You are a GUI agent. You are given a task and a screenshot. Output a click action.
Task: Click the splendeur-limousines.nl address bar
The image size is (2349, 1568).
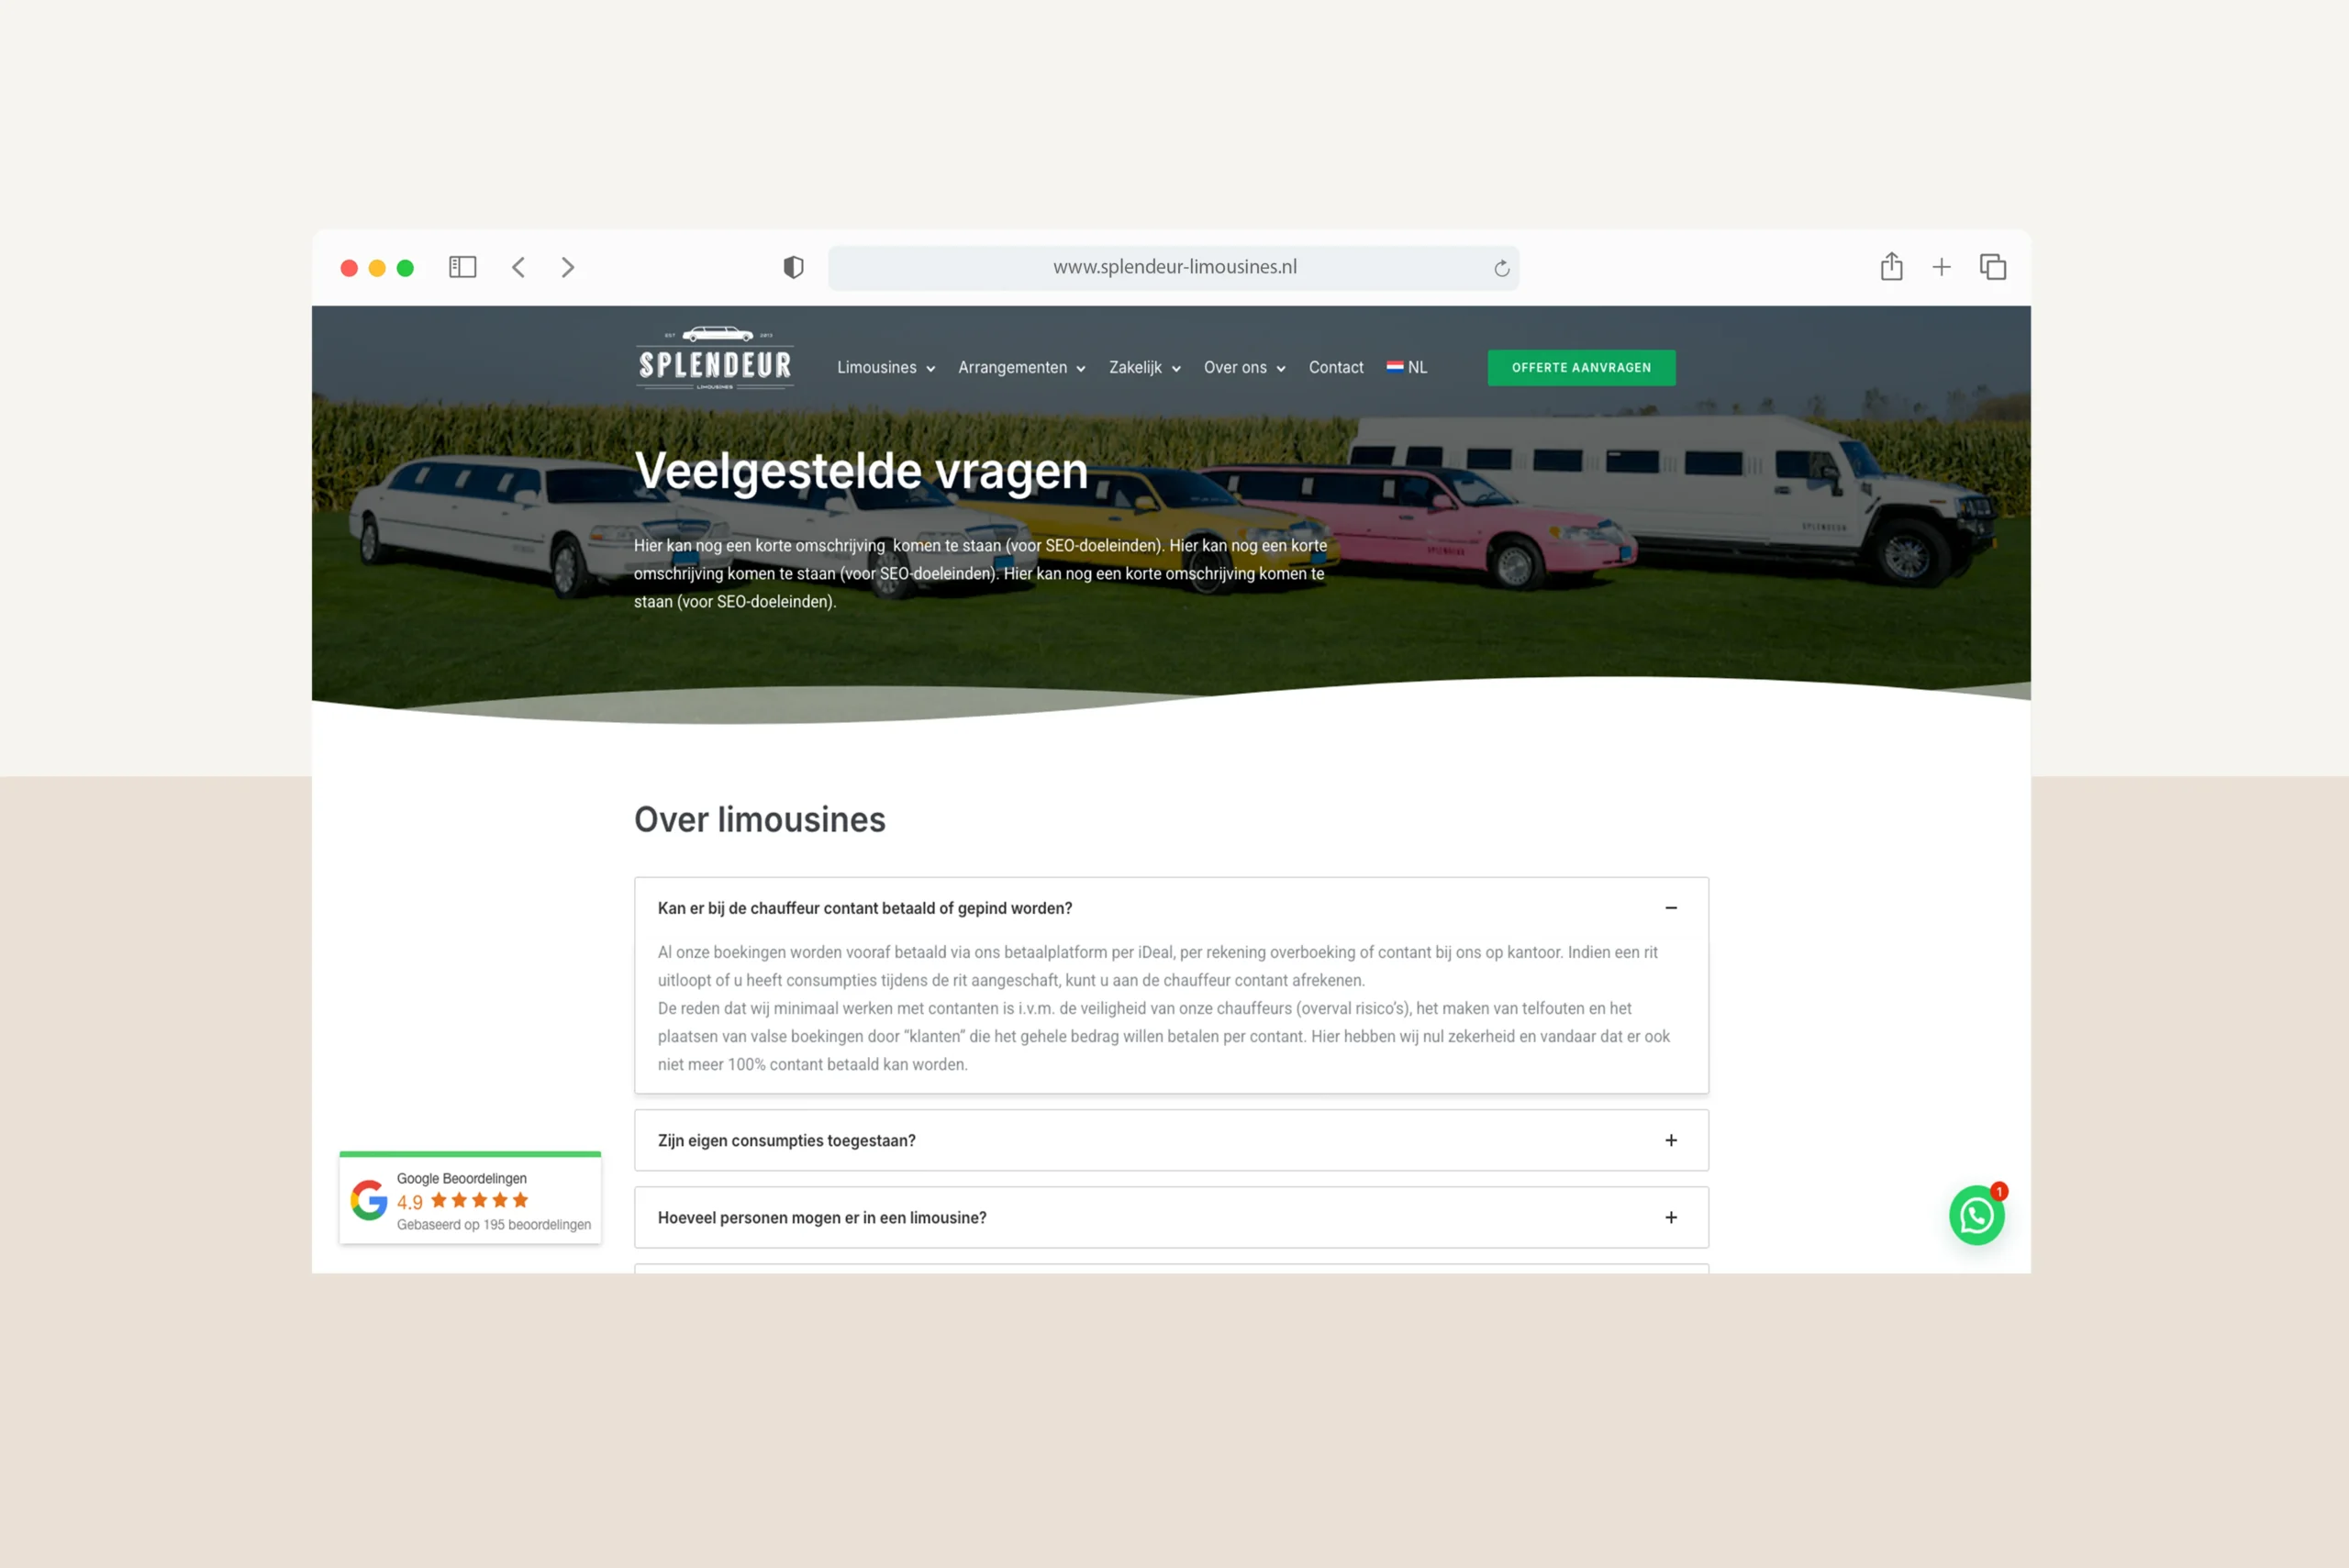click(x=1173, y=267)
